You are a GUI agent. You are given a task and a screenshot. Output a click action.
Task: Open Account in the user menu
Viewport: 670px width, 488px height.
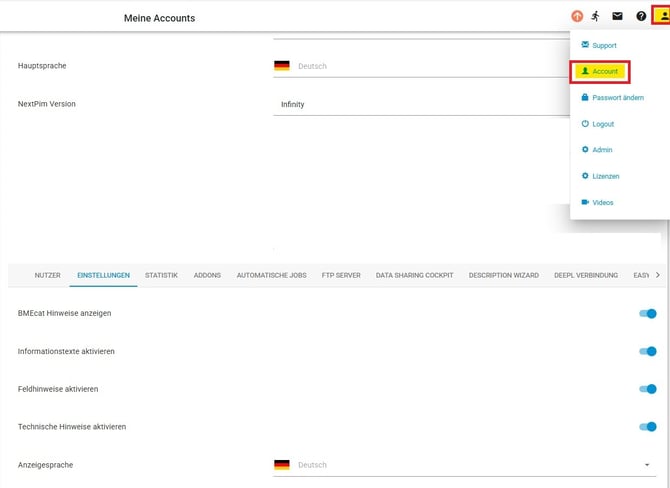pyautogui.click(x=600, y=72)
